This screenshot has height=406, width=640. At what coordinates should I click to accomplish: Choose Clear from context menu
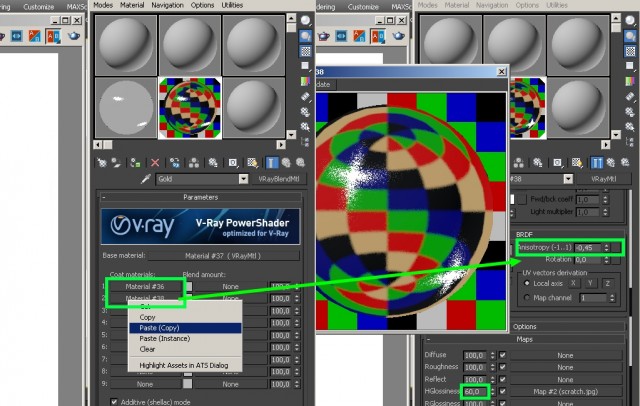(185, 349)
